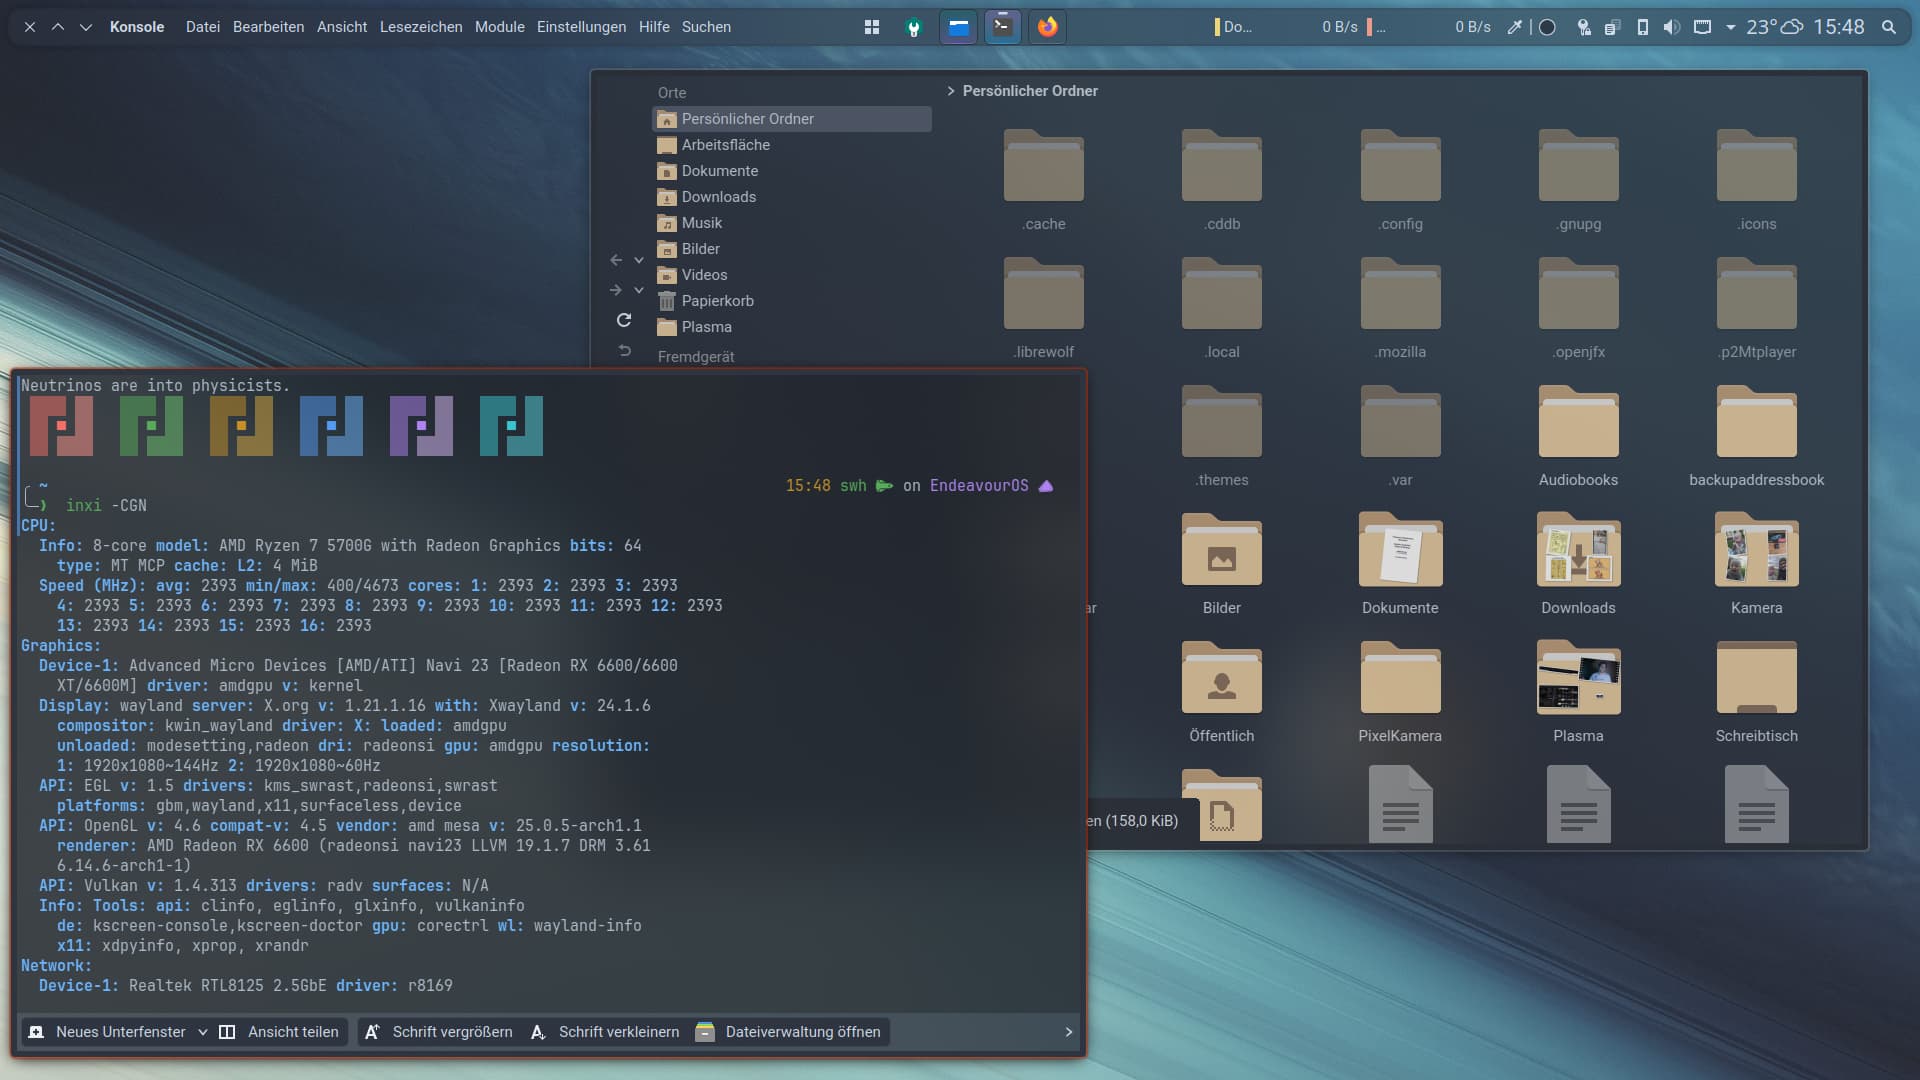Open Papierkorb in the places panel
Viewport: 1920px width, 1080px height.
[x=792, y=301]
